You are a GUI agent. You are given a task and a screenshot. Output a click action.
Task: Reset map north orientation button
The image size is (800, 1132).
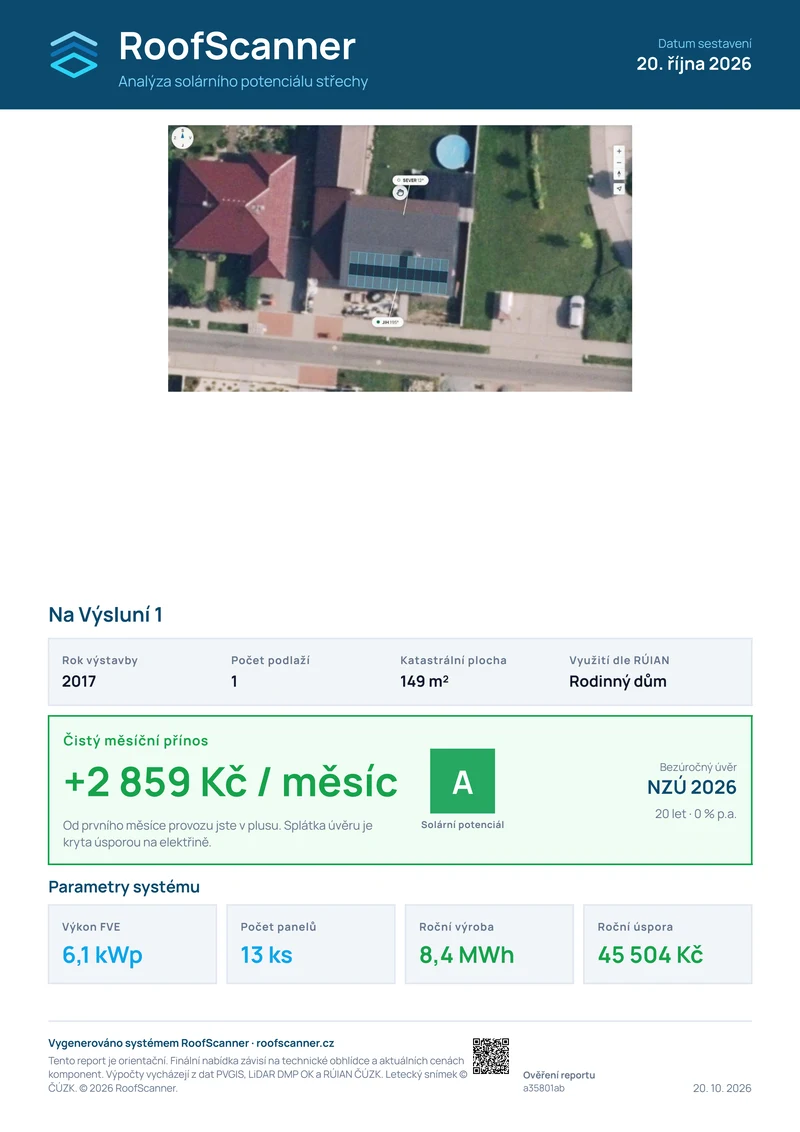coord(619,174)
